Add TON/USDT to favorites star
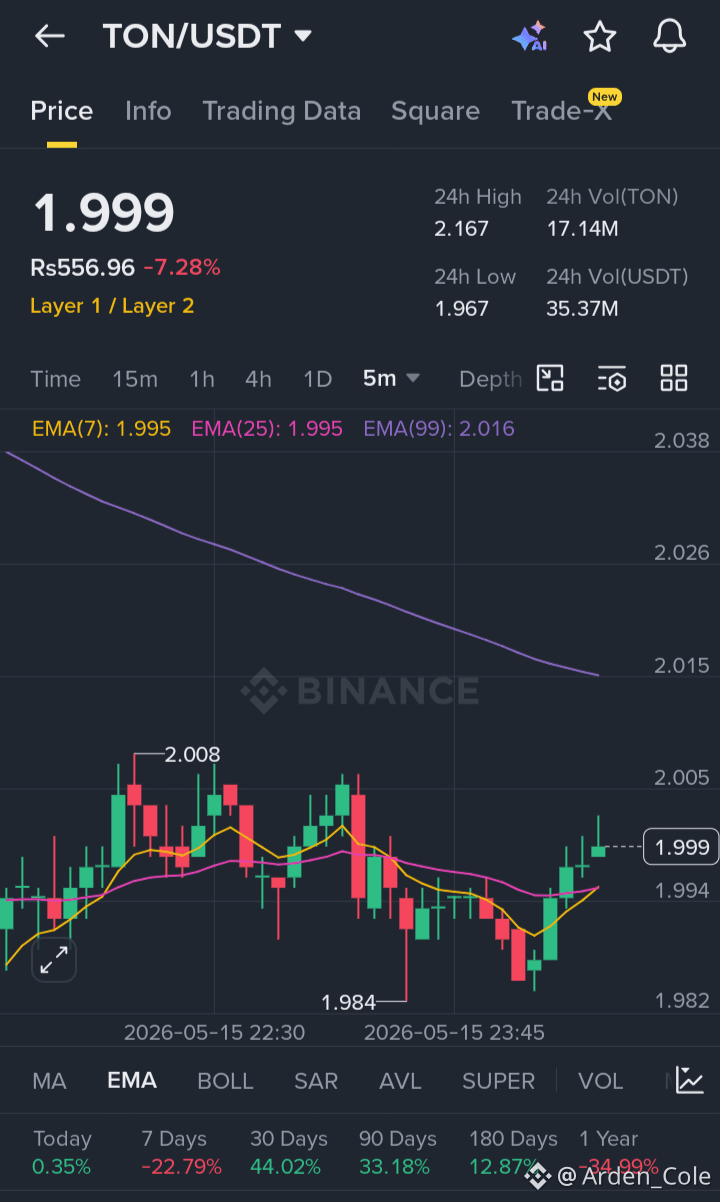This screenshot has height=1202, width=720. coord(600,37)
